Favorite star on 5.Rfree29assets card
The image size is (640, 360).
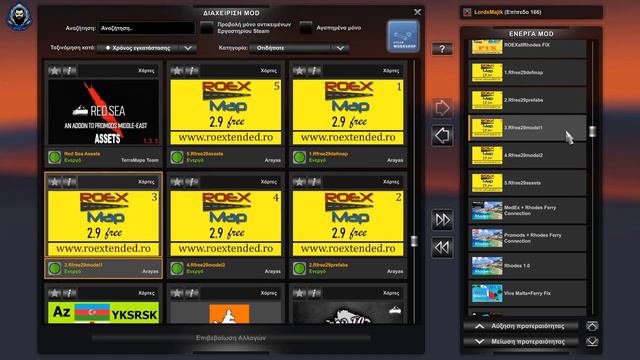coord(177,71)
